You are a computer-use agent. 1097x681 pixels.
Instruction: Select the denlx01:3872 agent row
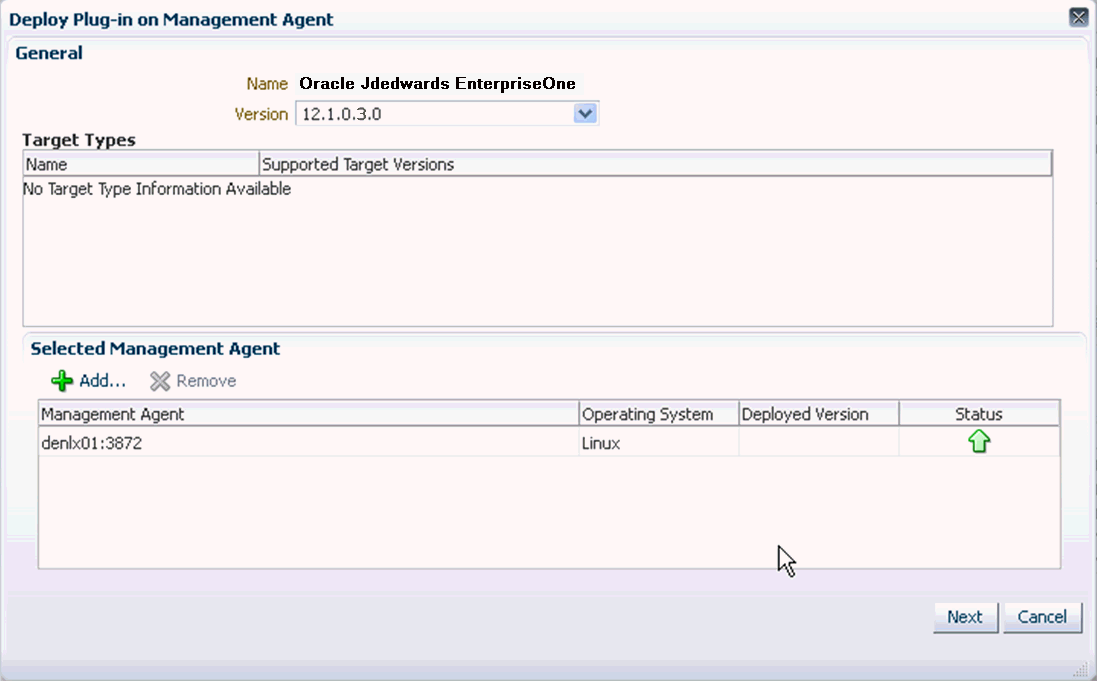(x=549, y=443)
